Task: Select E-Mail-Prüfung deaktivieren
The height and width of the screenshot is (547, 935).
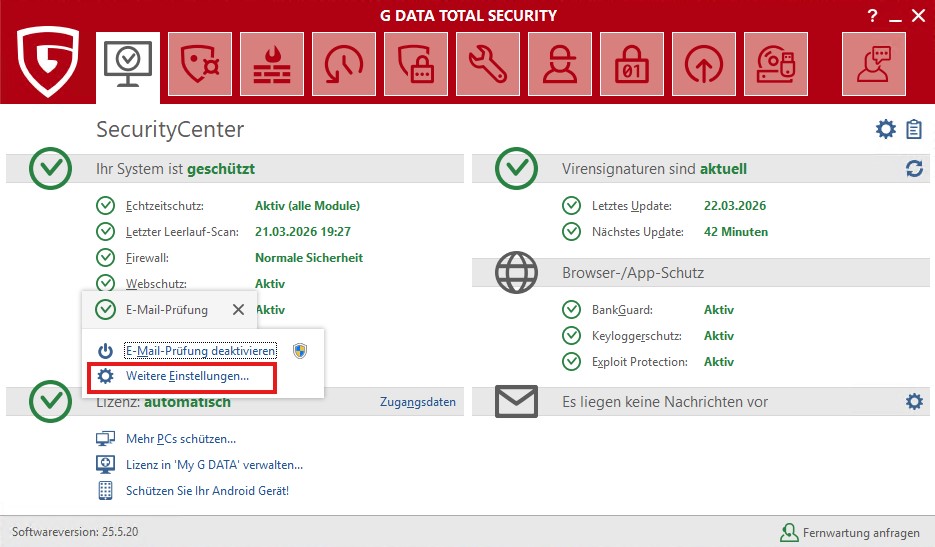Action: point(200,351)
